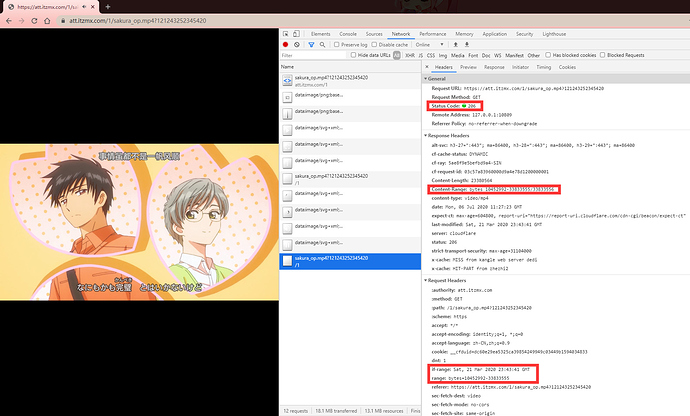690x416 pixels.
Task: Stop recording network log (red dot)
Action: click(285, 44)
